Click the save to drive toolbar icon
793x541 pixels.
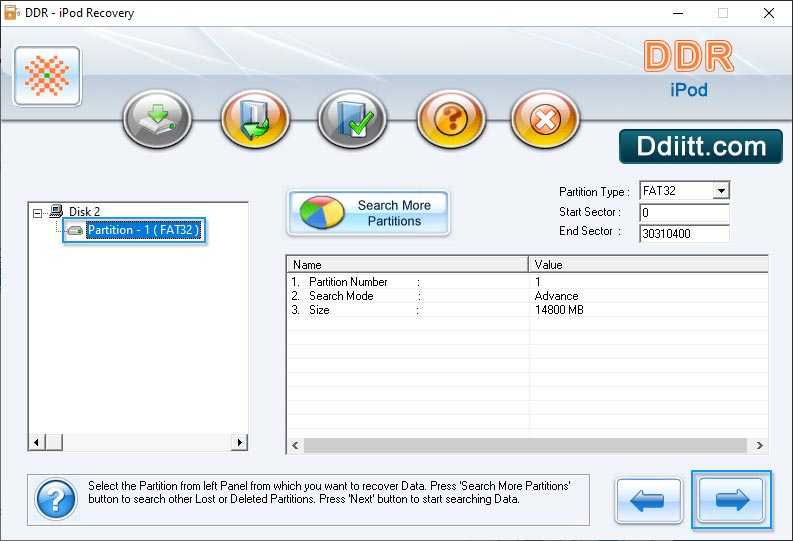(156, 120)
